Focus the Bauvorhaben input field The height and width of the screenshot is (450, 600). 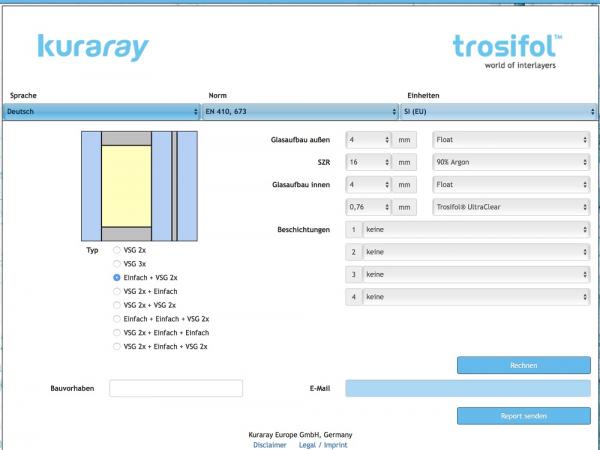176,388
